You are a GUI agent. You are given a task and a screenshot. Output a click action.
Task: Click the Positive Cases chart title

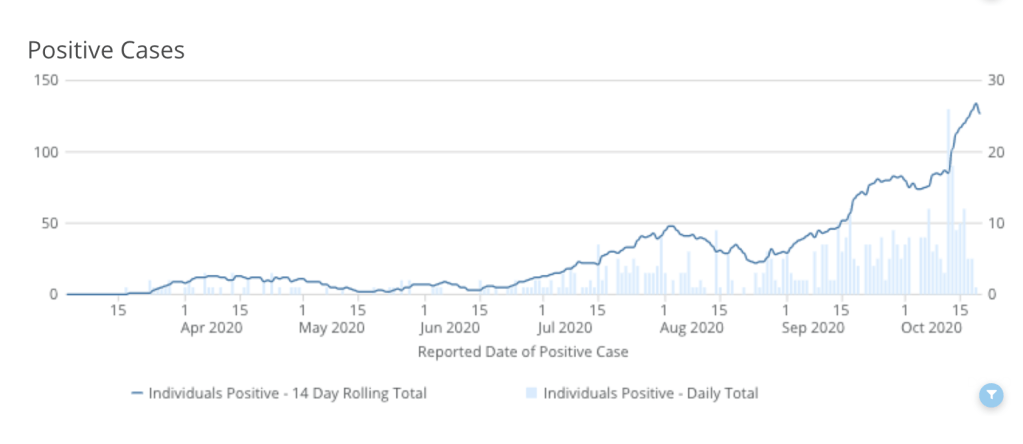(x=106, y=50)
